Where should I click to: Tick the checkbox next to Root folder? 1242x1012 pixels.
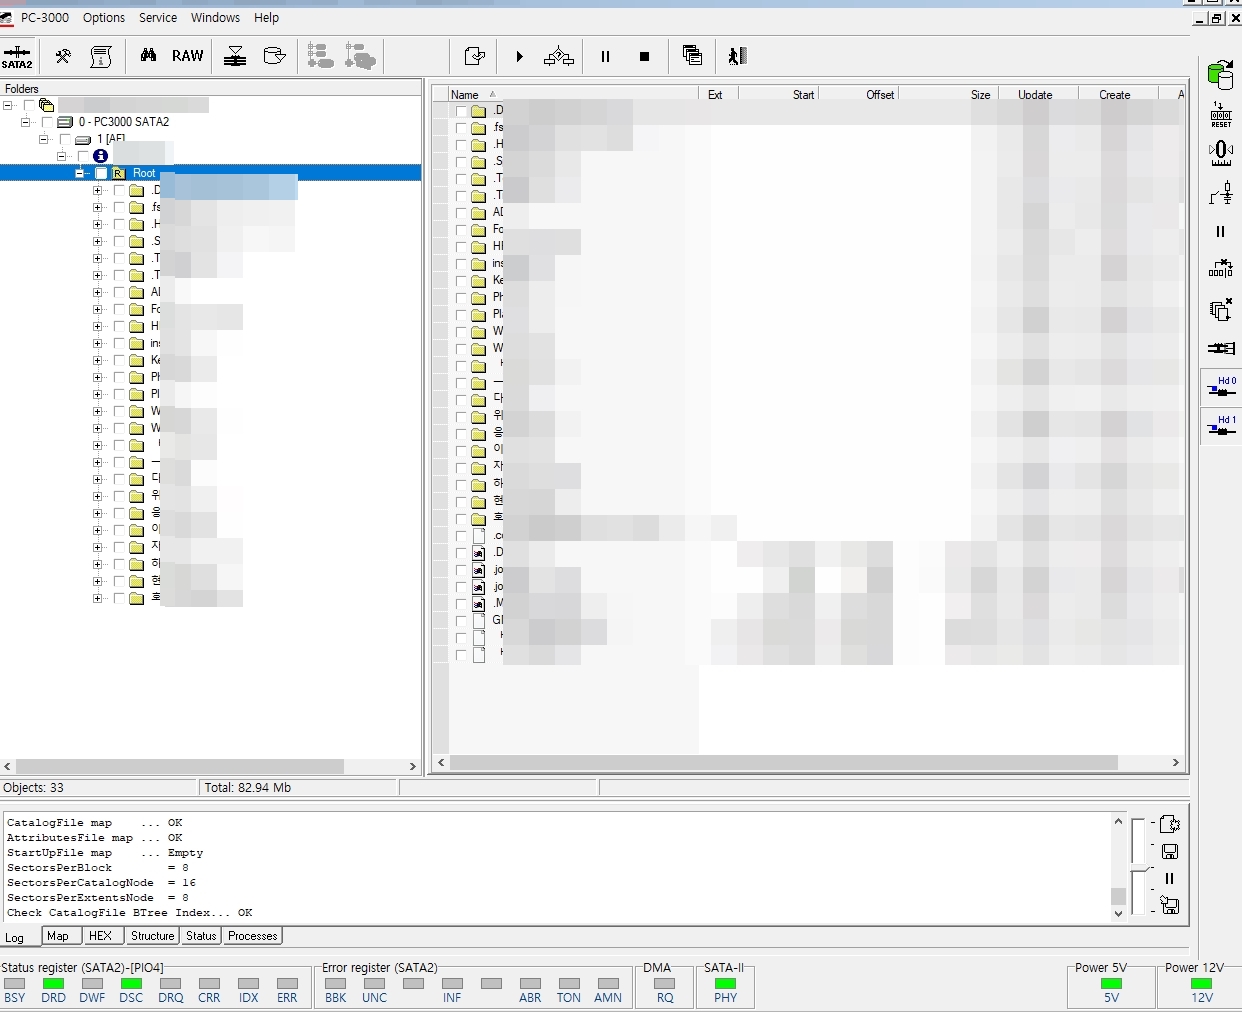(x=101, y=173)
